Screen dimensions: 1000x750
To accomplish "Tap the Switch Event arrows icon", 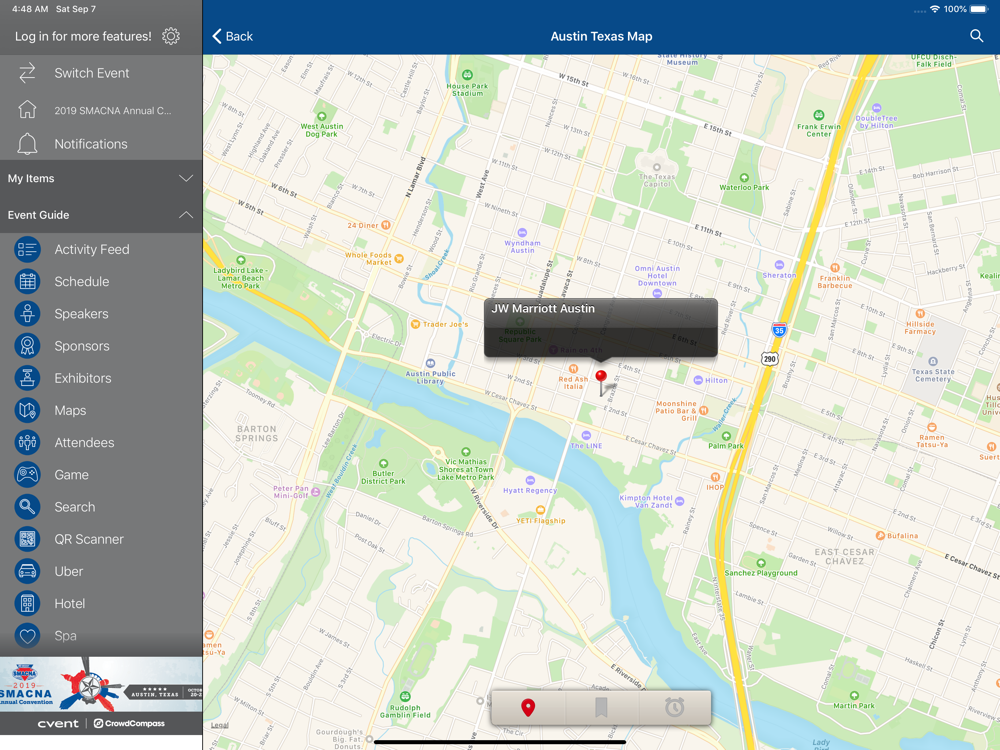I will click(x=27, y=73).
